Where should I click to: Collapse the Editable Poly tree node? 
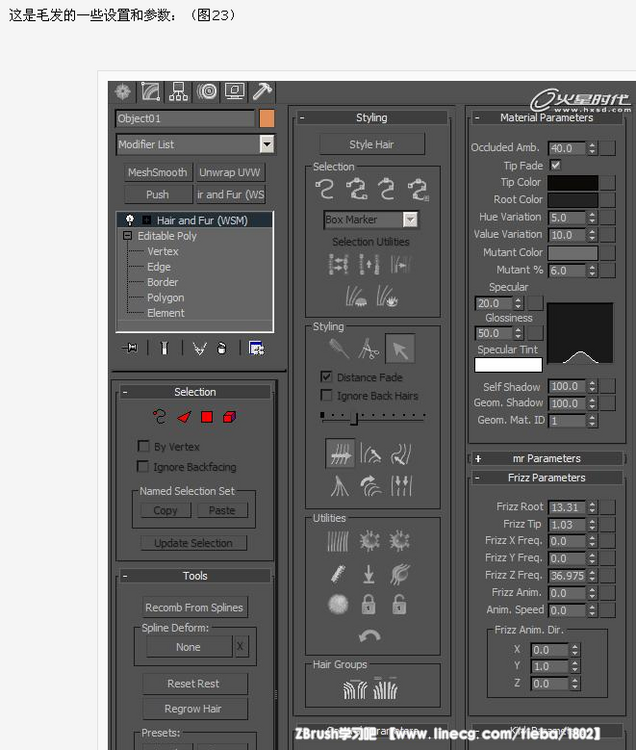coord(127,235)
